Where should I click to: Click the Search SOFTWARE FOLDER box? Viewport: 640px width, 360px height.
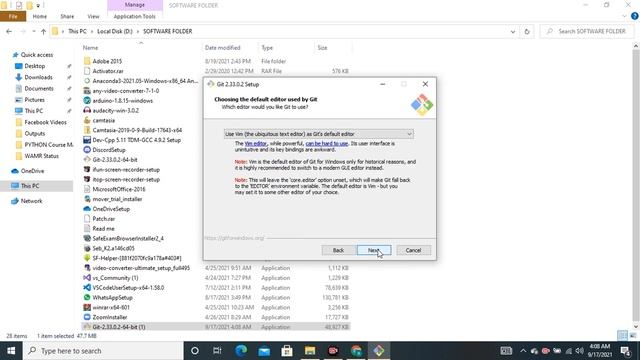[x=586, y=31]
